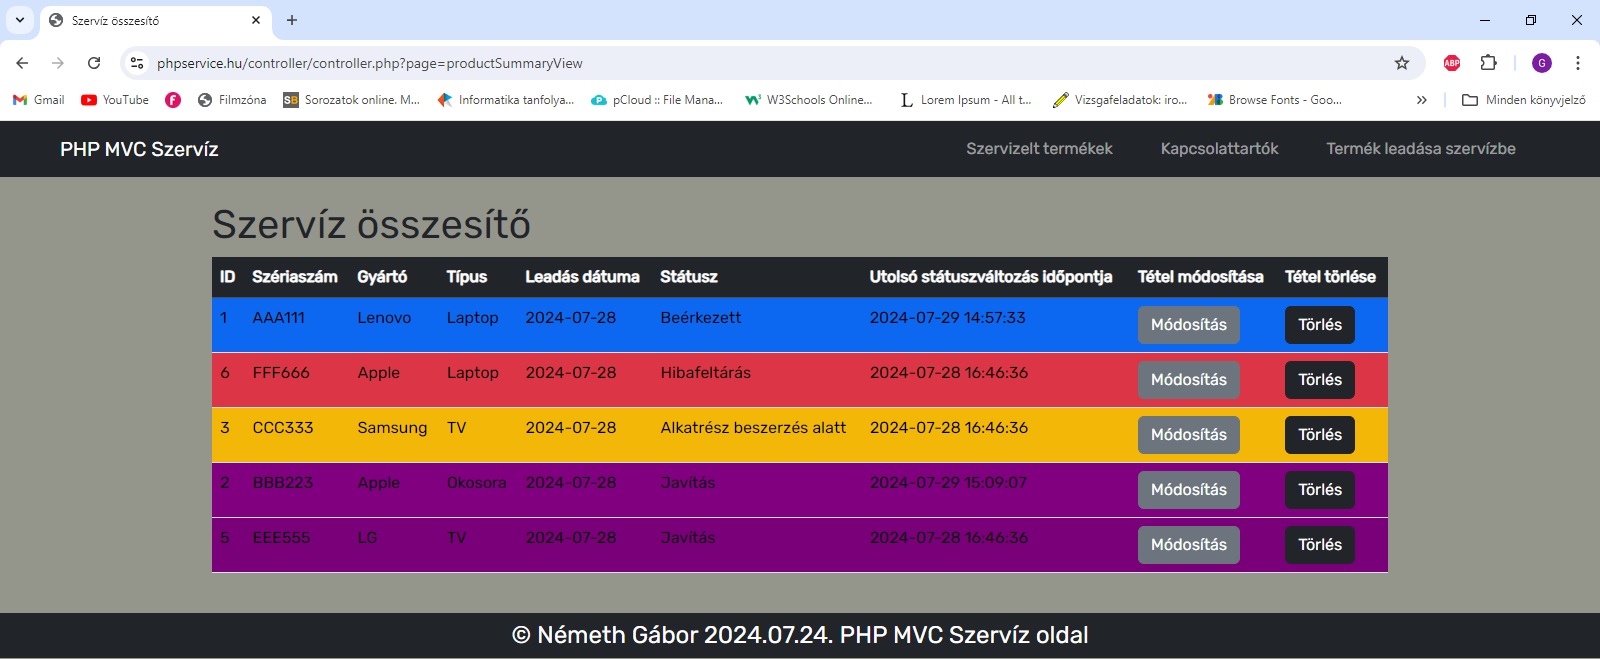Open the Minden könyvjelző folder
The width and height of the screenshot is (1600, 659).
tap(1524, 100)
